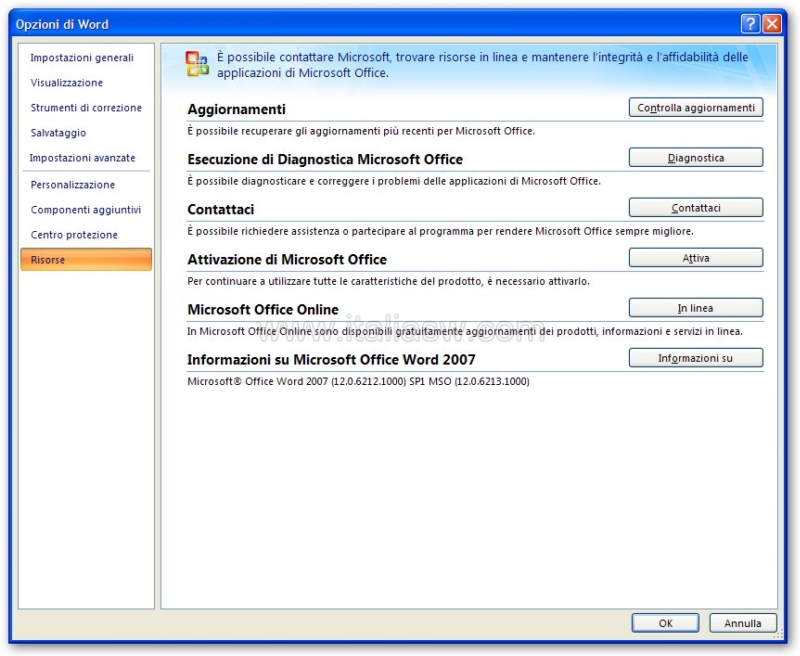Go to Impostazioni avanzate

(x=82, y=158)
